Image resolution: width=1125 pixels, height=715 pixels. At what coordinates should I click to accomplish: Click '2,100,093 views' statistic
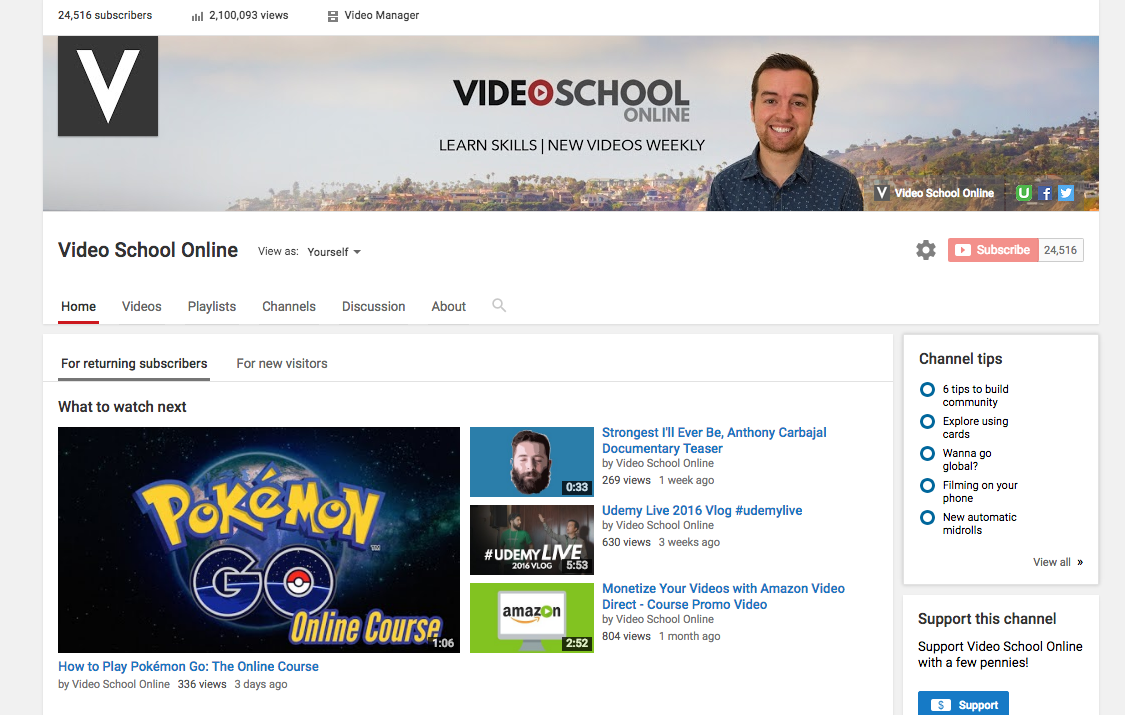pos(248,15)
